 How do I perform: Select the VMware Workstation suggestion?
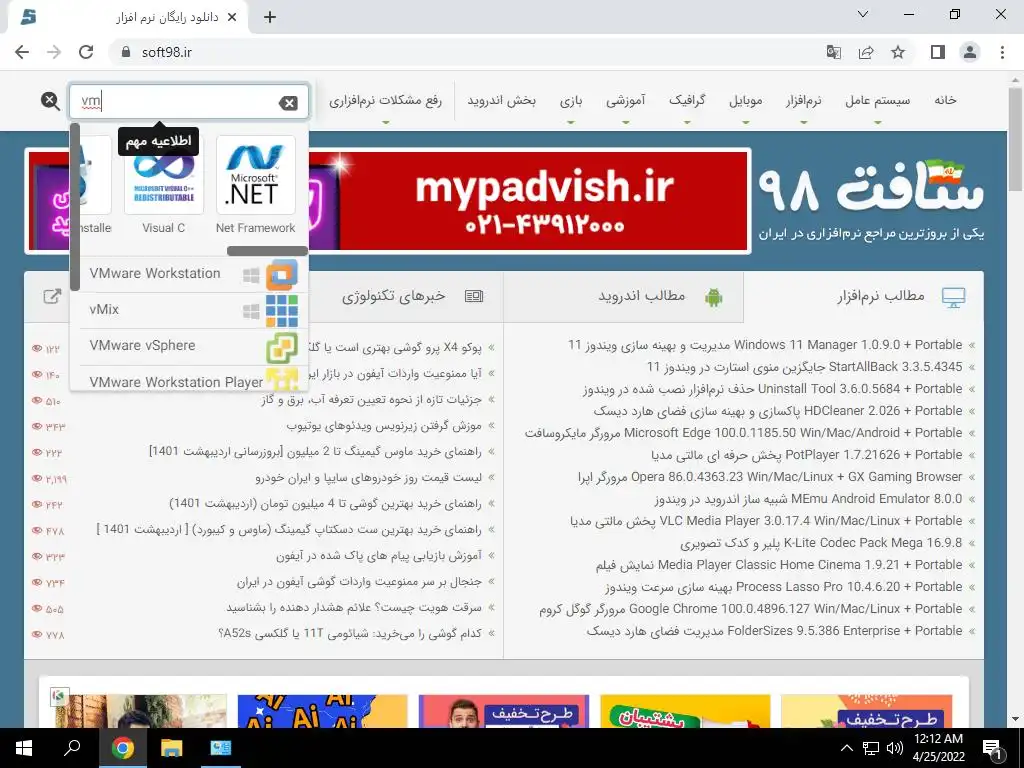[189, 274]
